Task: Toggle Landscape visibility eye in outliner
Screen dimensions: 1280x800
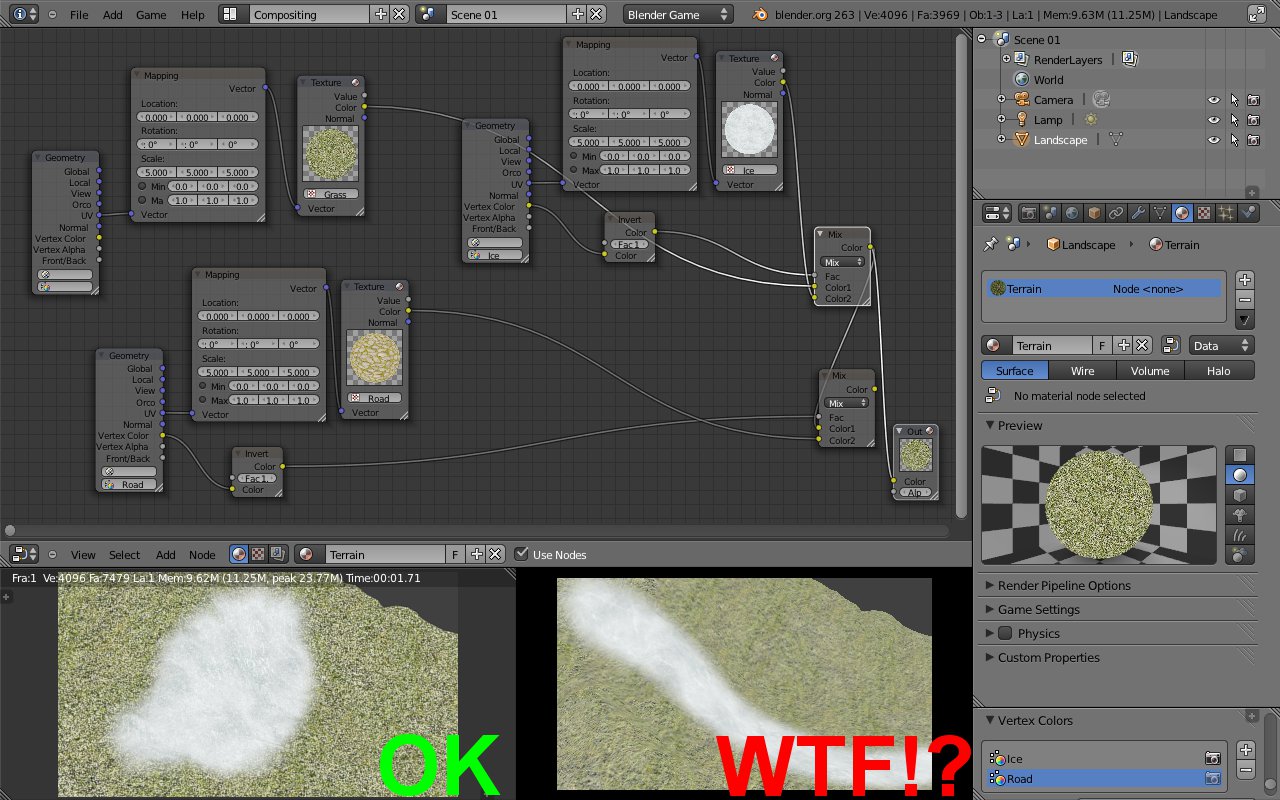Action: tap(1214, 140)
